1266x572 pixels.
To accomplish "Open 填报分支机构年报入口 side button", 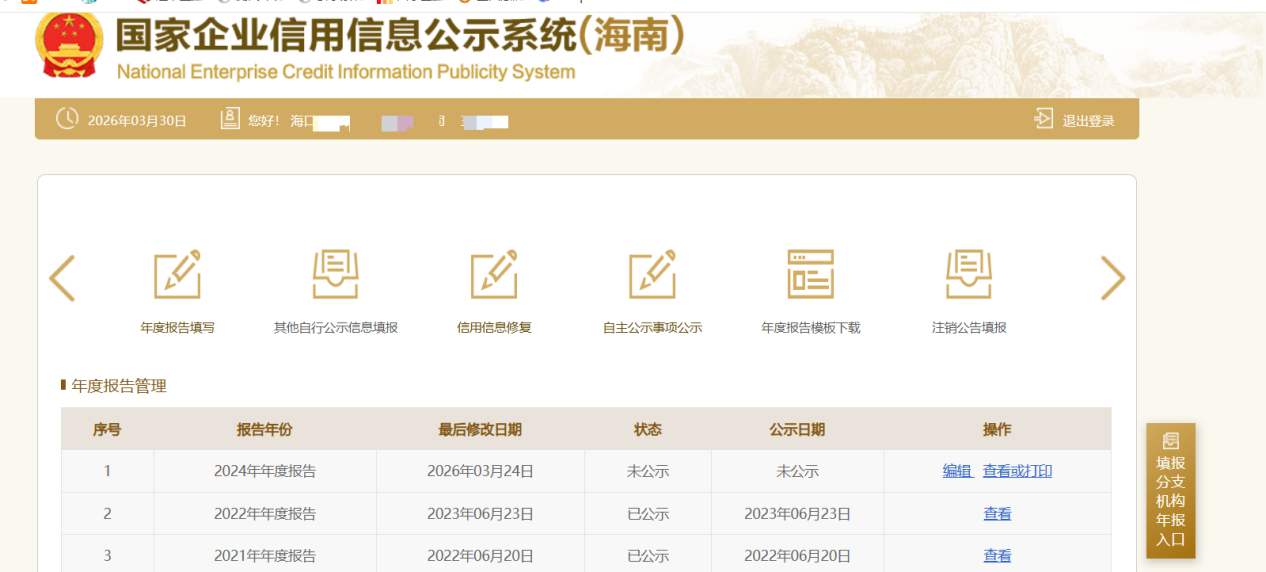I will tap(1170, 491).
